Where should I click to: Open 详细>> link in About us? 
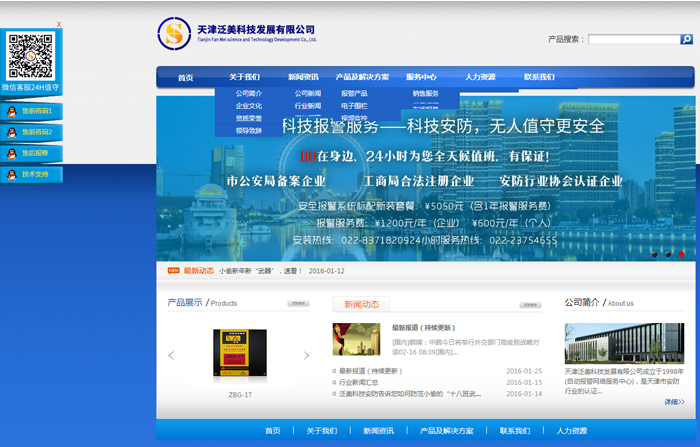[x=674, y=402]
